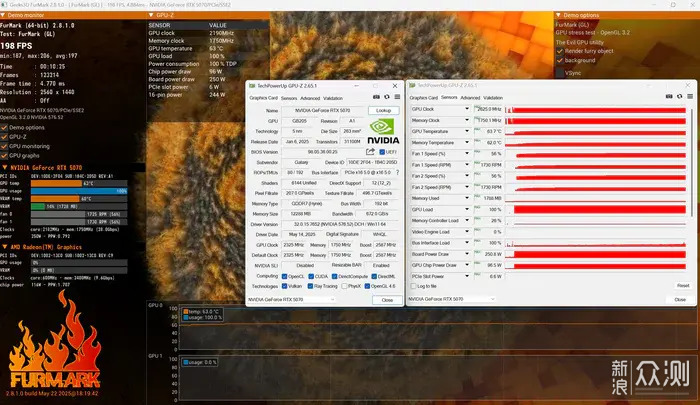
Task: Open GPU Clock sensor dropdown
Action: click(467, 109)
